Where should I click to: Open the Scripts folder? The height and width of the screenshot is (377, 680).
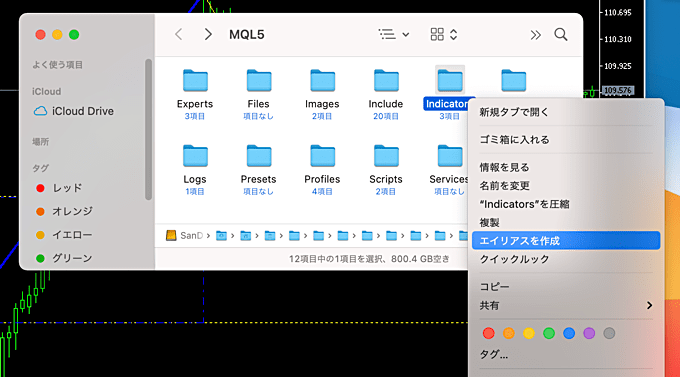(386, 156)
